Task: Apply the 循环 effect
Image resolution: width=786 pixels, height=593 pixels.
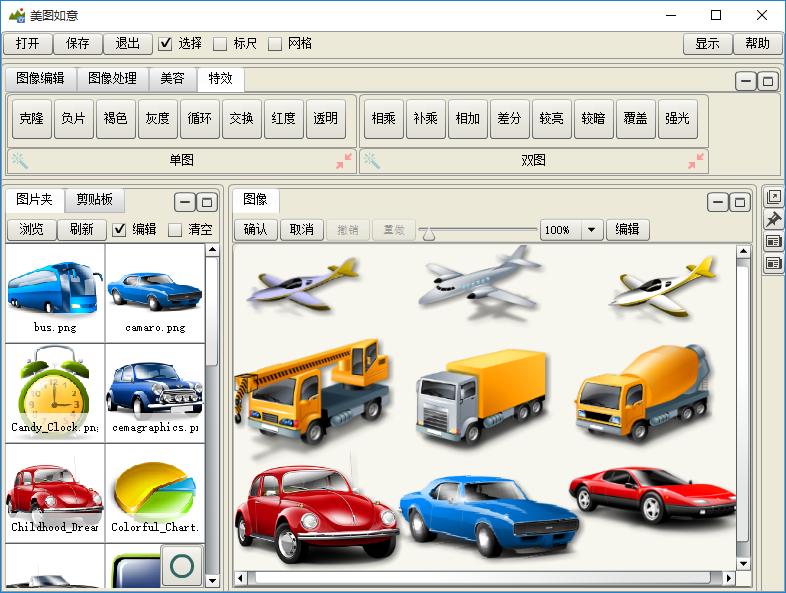Action: pyautogui.click(x=200, y=119)
